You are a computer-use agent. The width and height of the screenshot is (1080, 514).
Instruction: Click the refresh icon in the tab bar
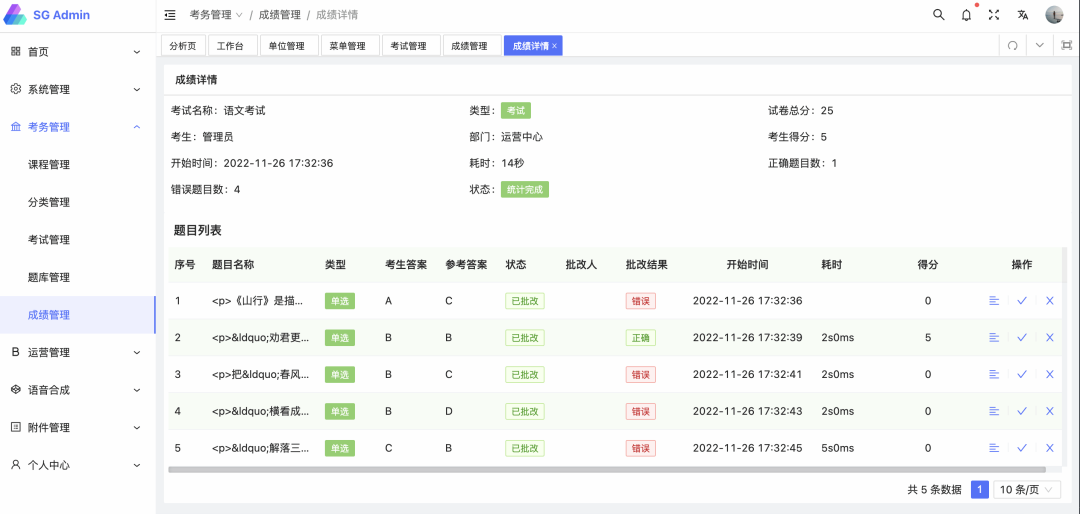1012,45
